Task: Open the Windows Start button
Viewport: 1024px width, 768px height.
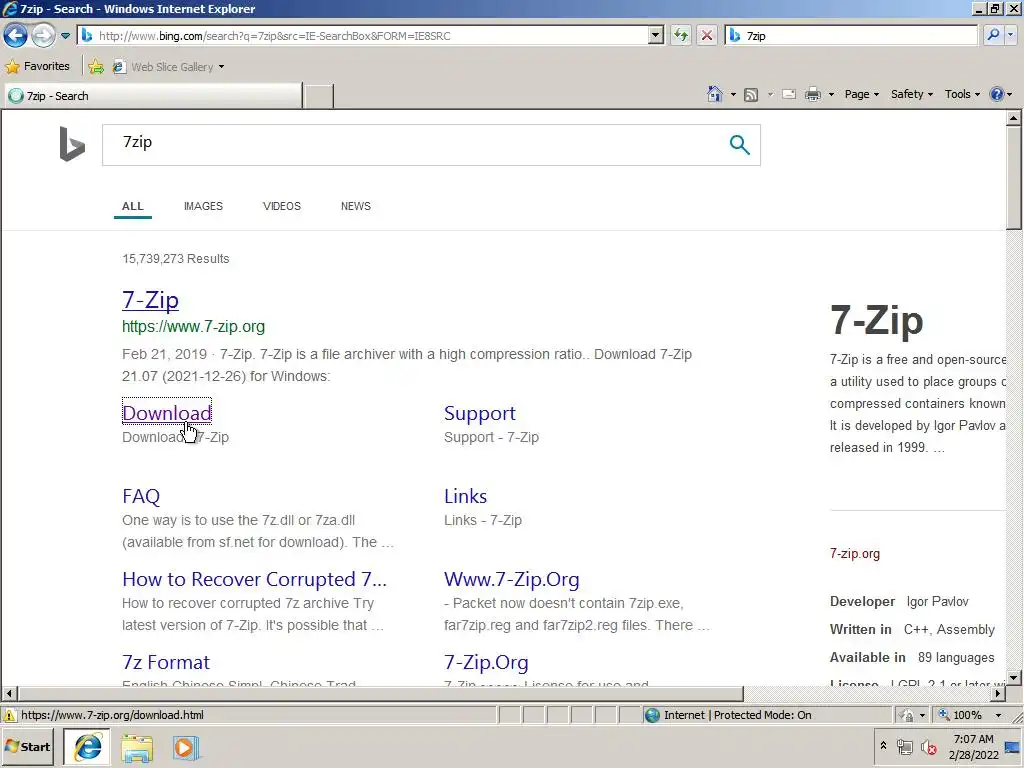Action: (27, 747)
